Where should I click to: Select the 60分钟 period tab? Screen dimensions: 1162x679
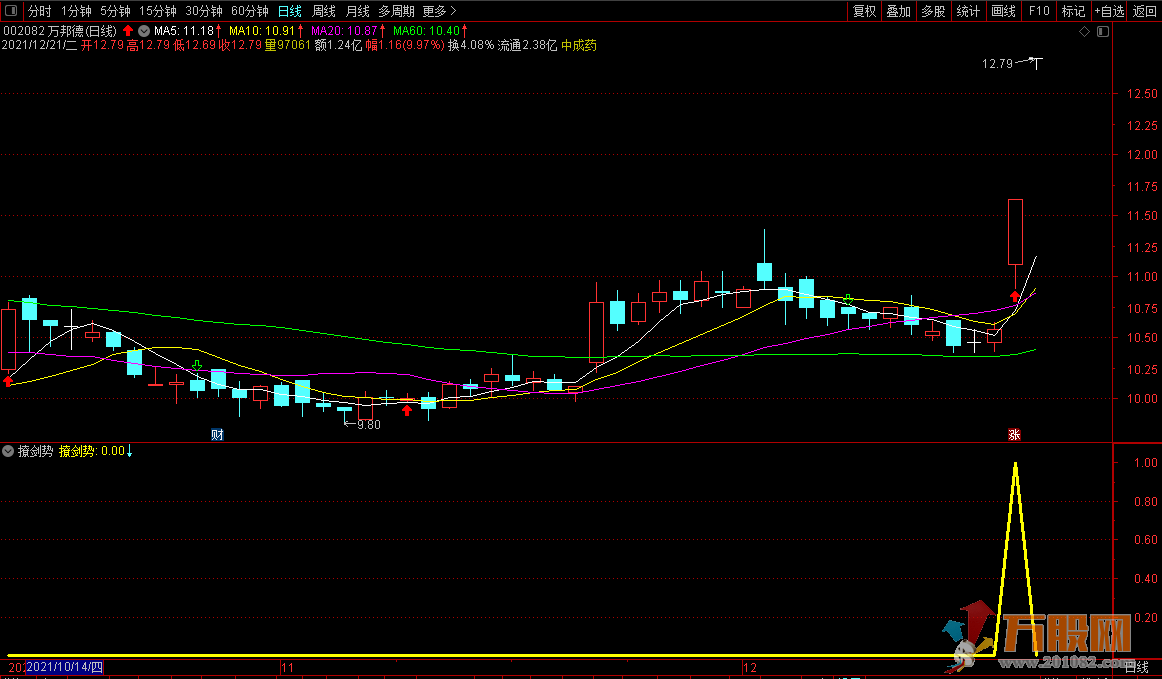[249, 11]
